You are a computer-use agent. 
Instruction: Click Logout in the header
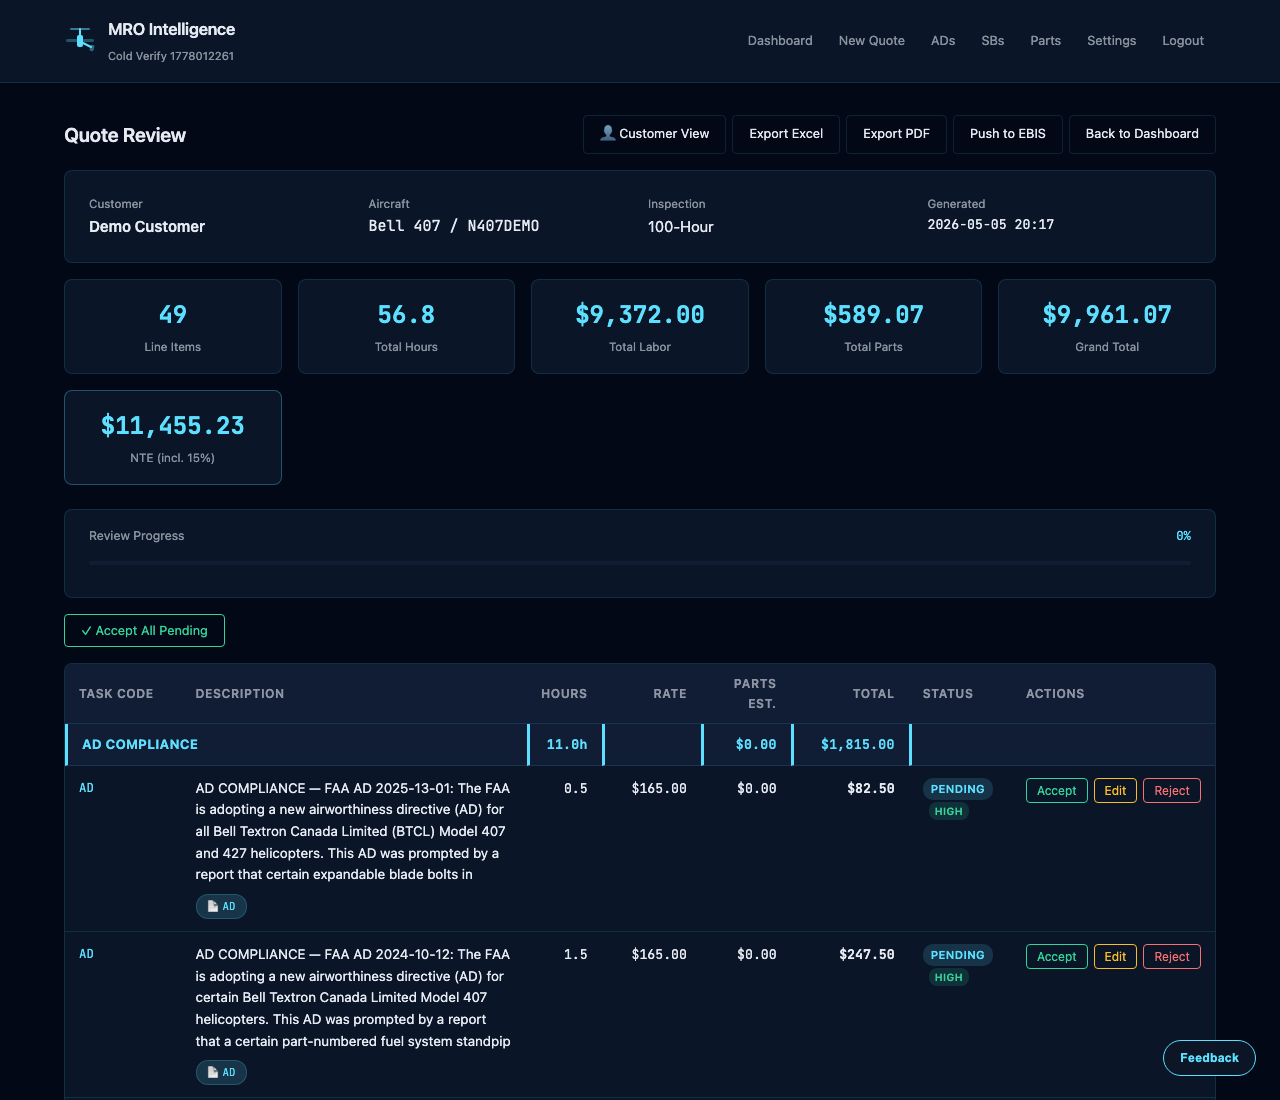1183,41
